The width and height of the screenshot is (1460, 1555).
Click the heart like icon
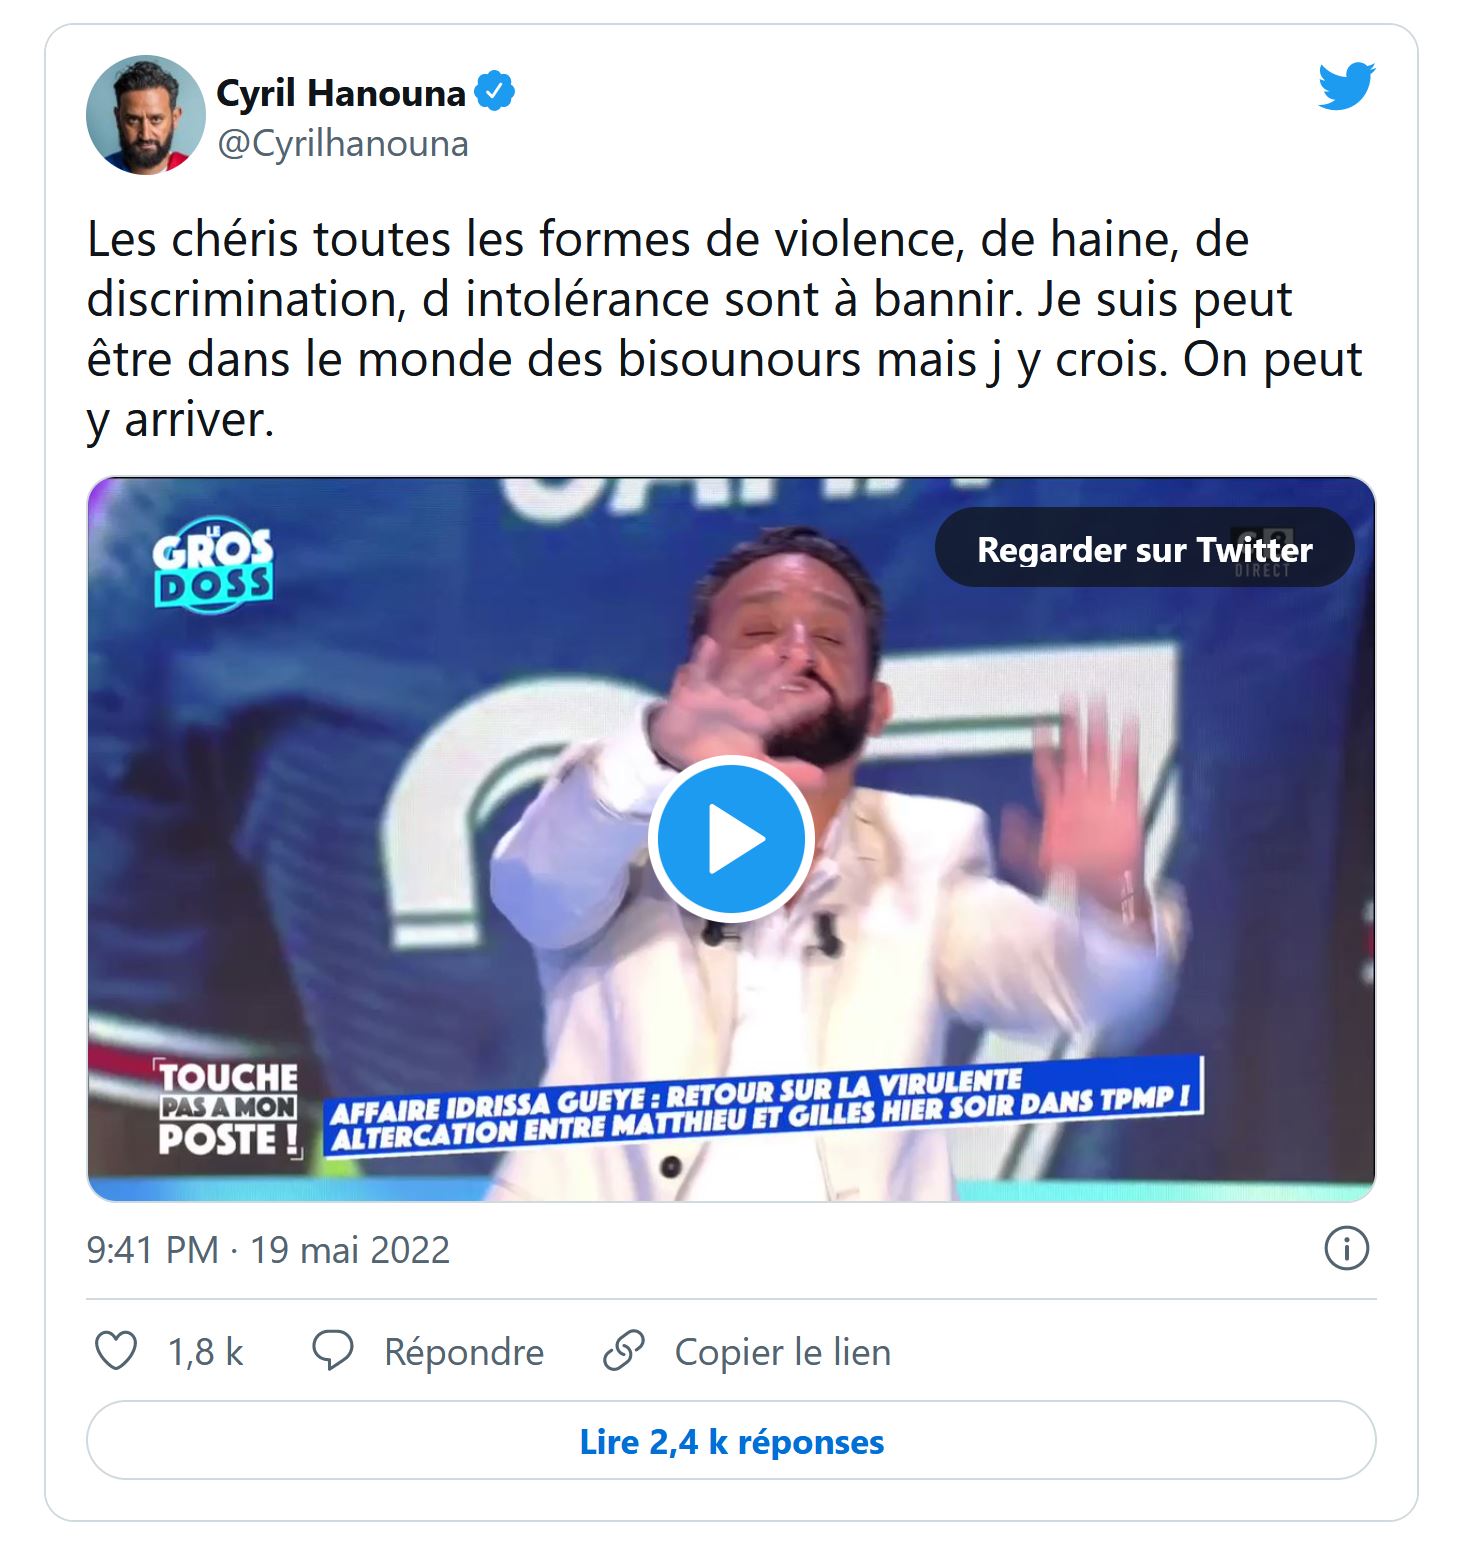click(x=115, y=1351)
